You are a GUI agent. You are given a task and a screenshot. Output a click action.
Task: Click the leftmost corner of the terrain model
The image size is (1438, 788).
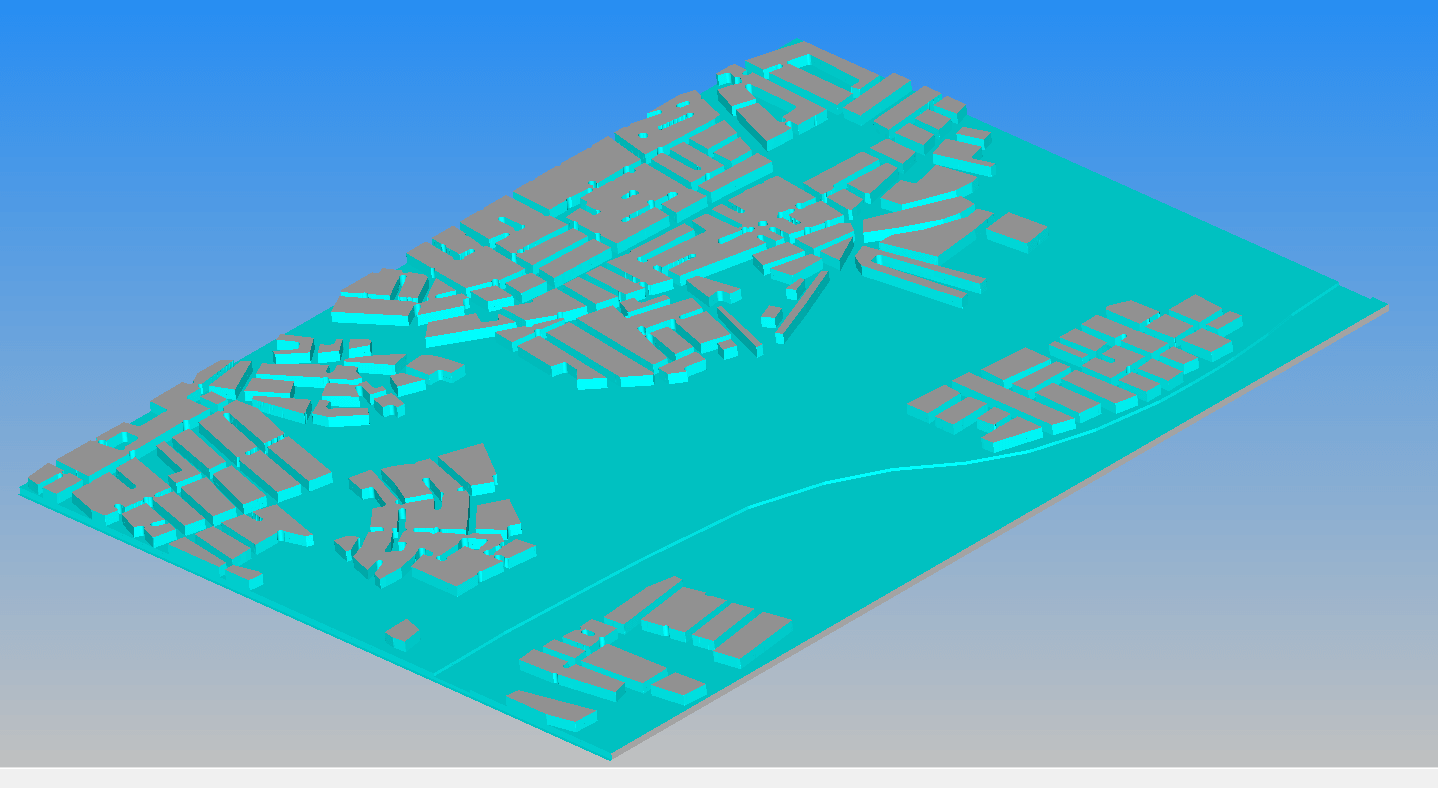pos(22,490)
